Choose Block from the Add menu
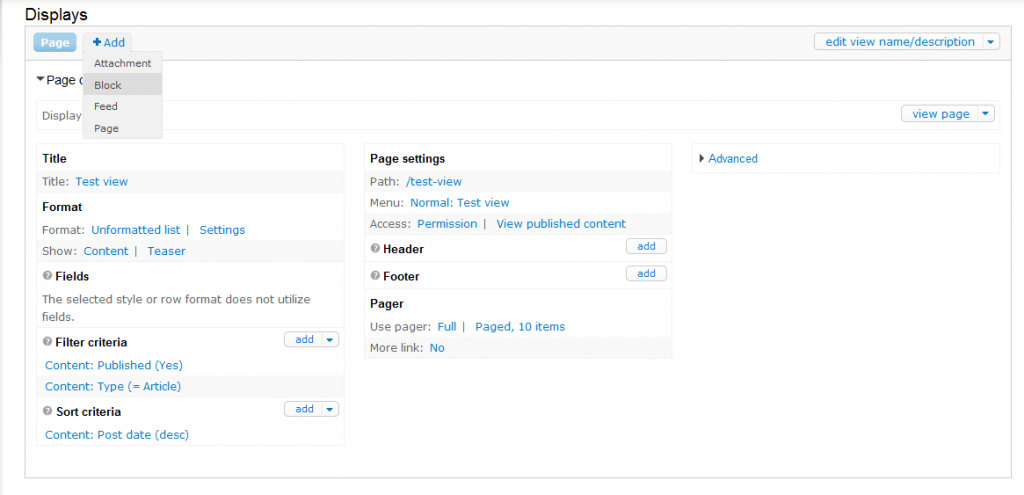Screen dimensions: 1024x495 point(123,85)
